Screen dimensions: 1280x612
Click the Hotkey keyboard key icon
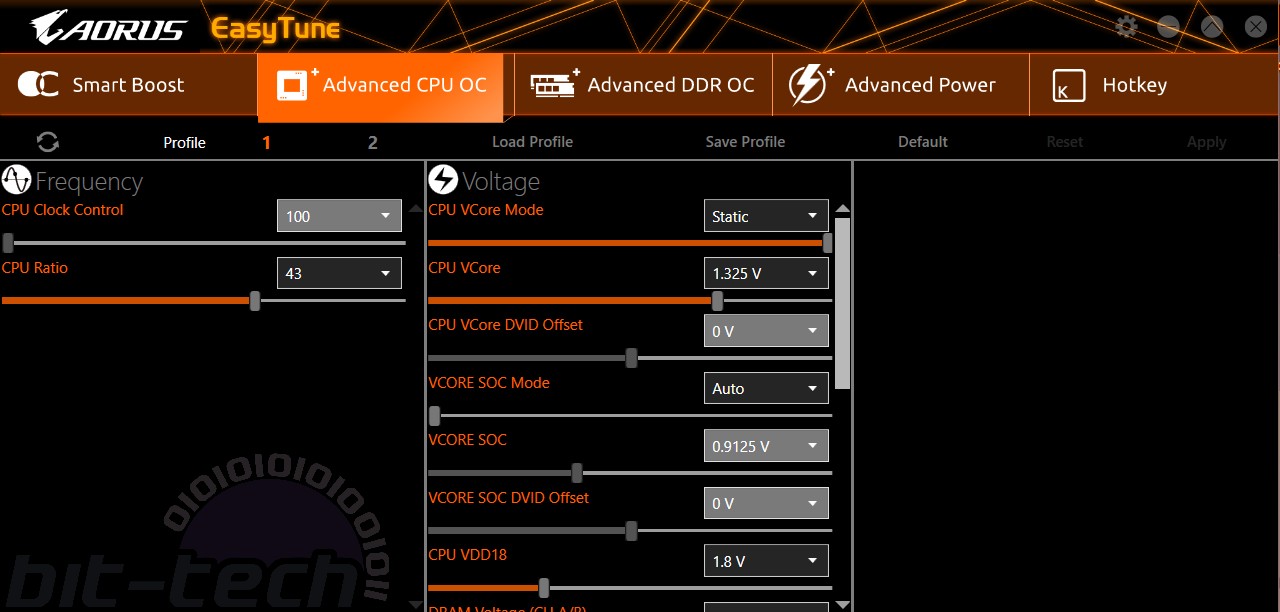pos(1068,86)
